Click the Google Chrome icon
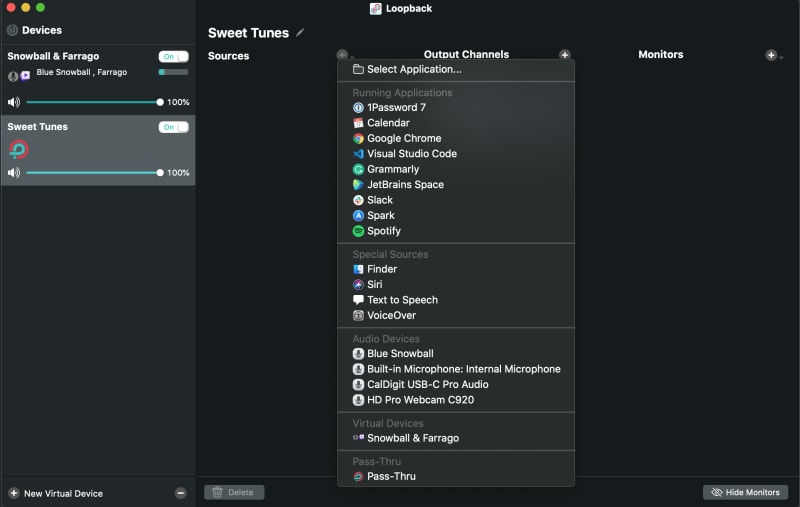 click(x=358, y=138)
